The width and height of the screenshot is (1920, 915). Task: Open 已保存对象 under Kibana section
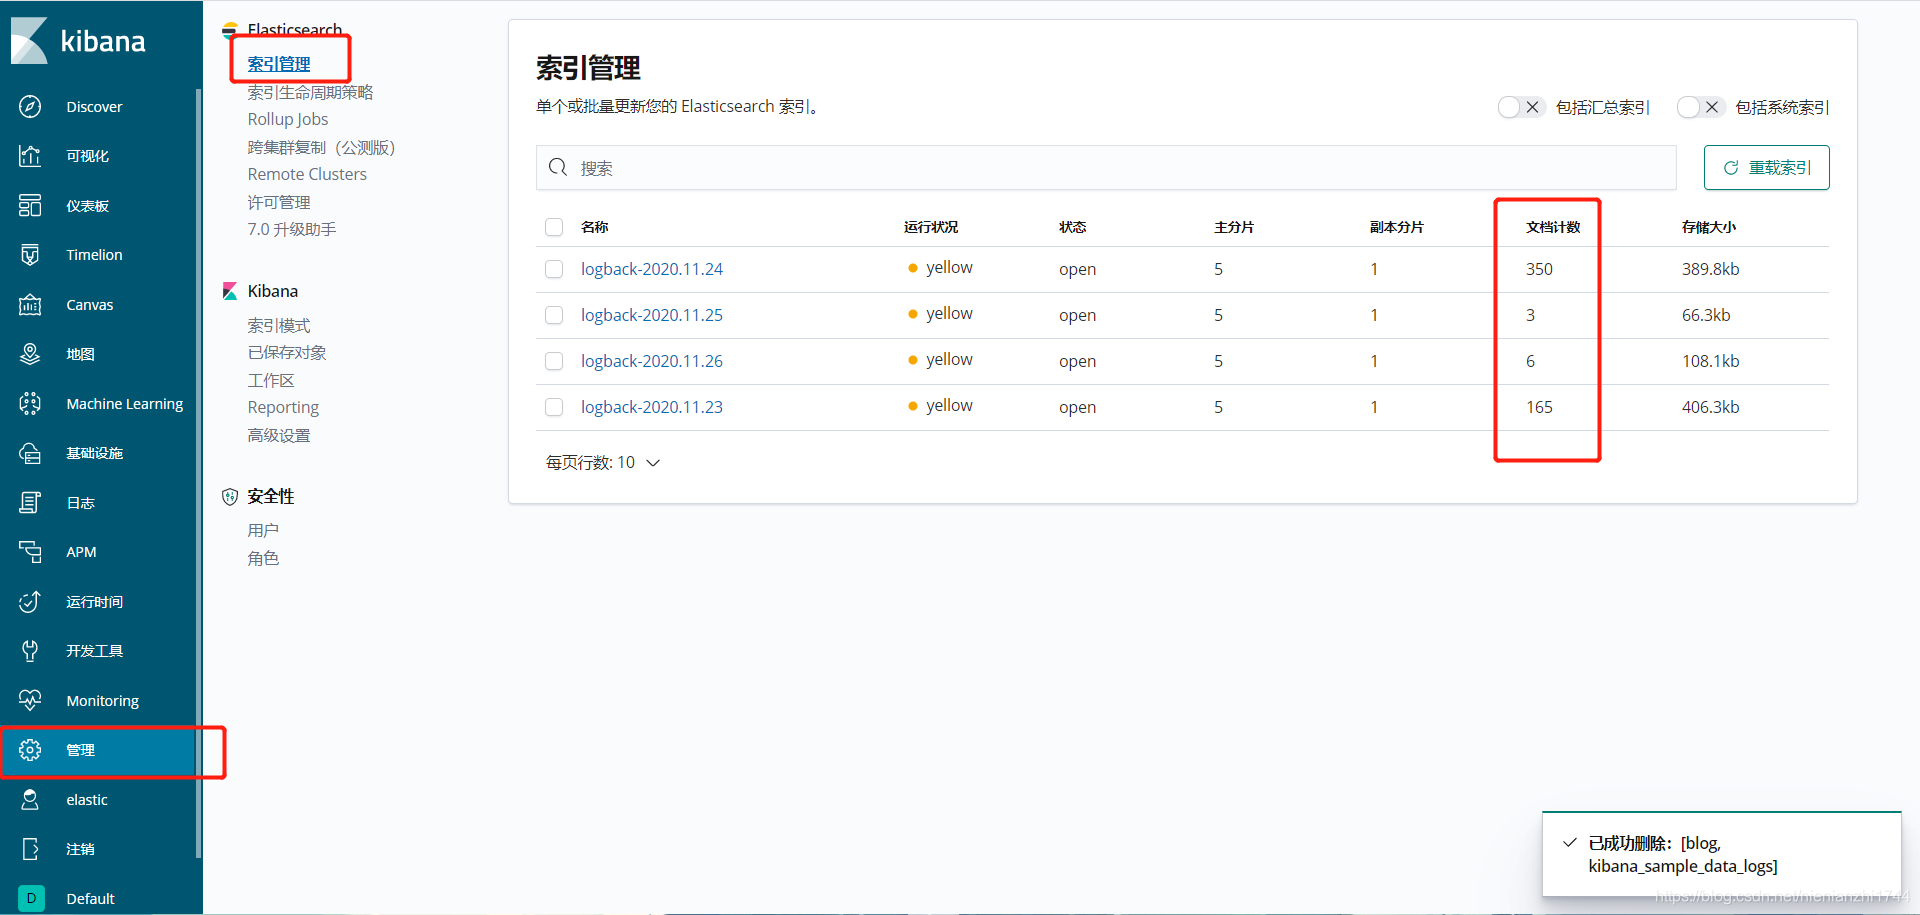287,352
